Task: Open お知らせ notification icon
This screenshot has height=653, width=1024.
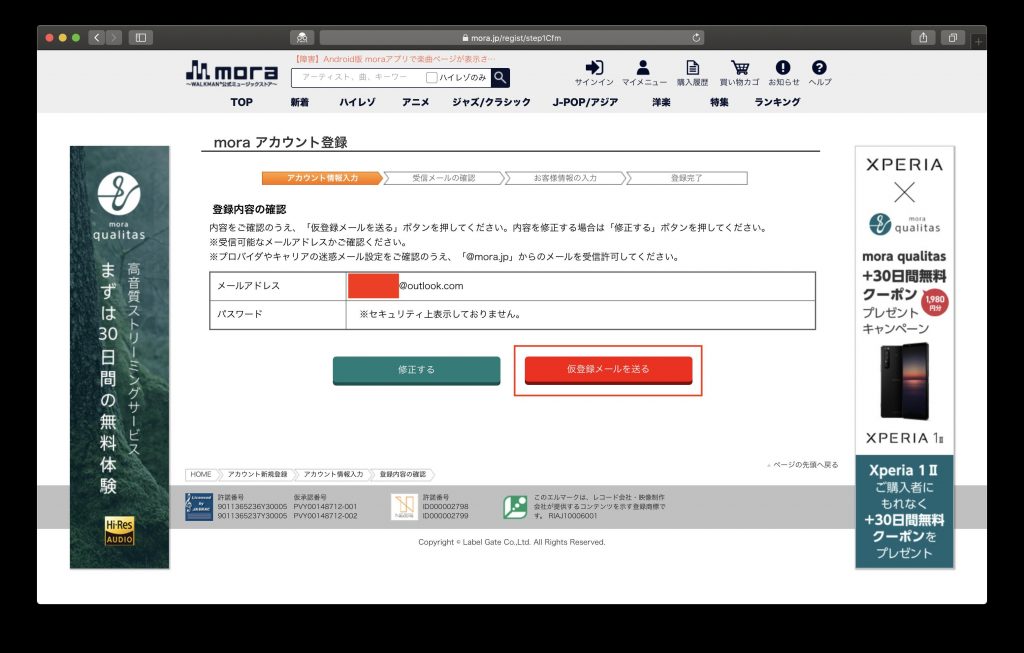Action: pyautogui.click(x=783, y=72)
